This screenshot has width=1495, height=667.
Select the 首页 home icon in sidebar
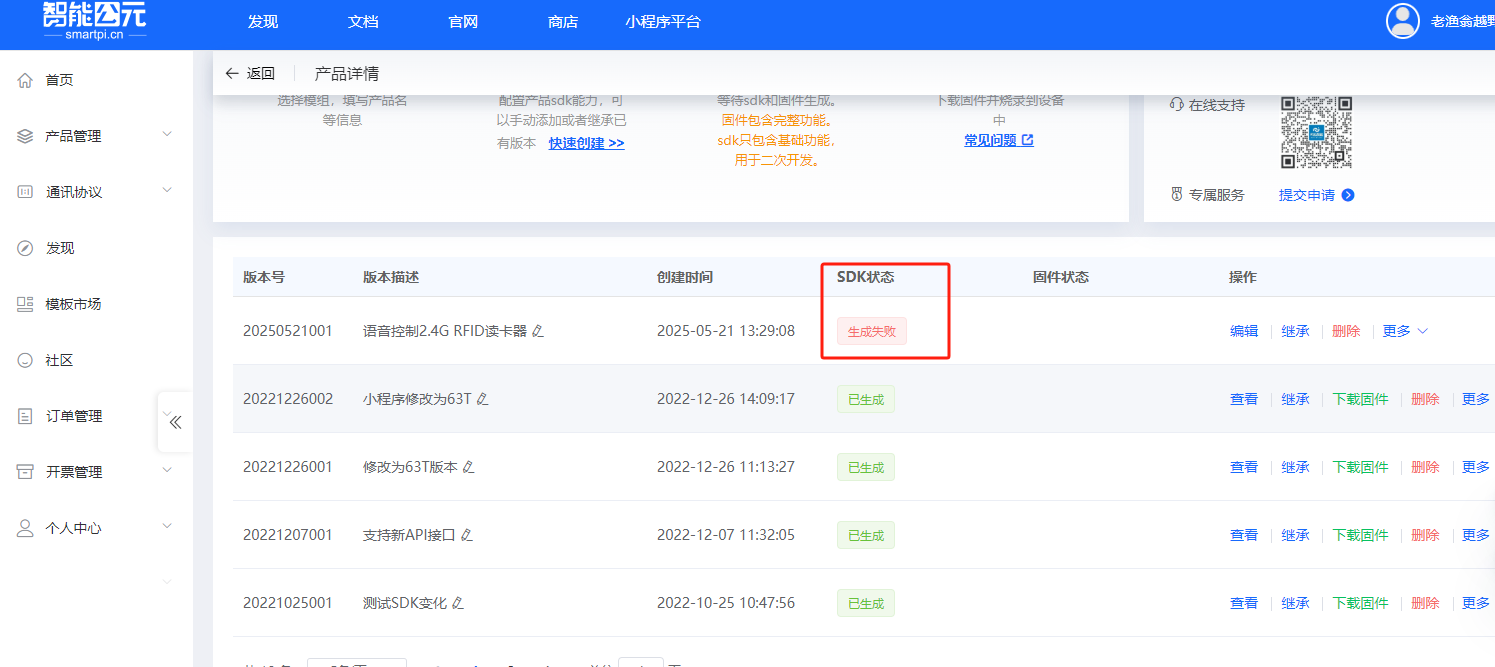click(x=24, y=79)
